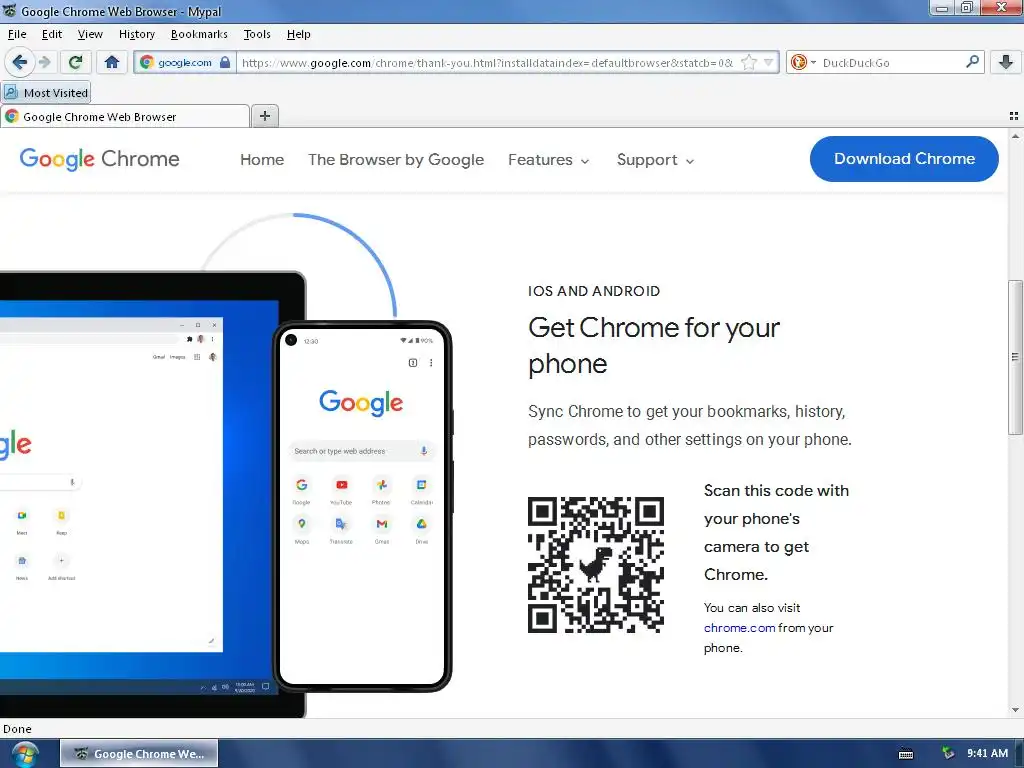This screenshot has height=768, width=1024.
Task: Click the Chrome QR code image
Action: click(x=596, y=565)
